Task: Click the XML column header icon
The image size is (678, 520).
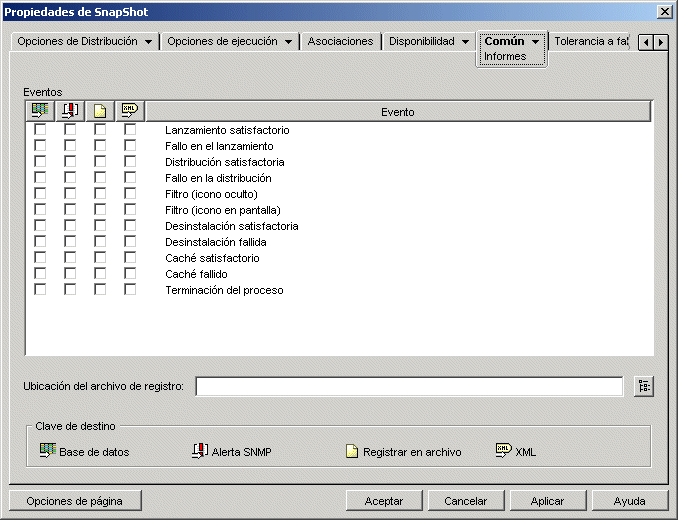Action: pyautogui.click(x=130, y=112)
